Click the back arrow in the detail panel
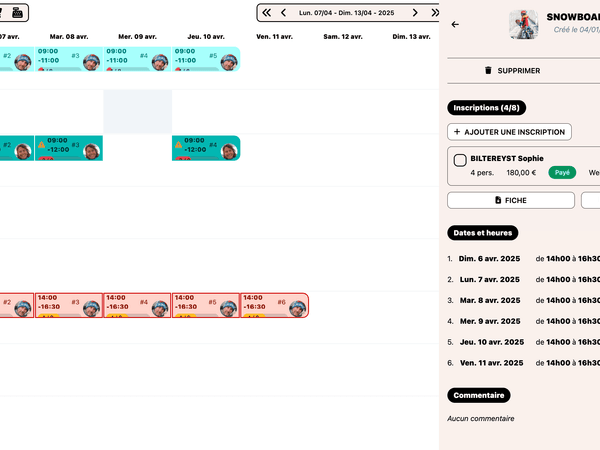This screenshot has width=600, height=450. pos(456,24)
